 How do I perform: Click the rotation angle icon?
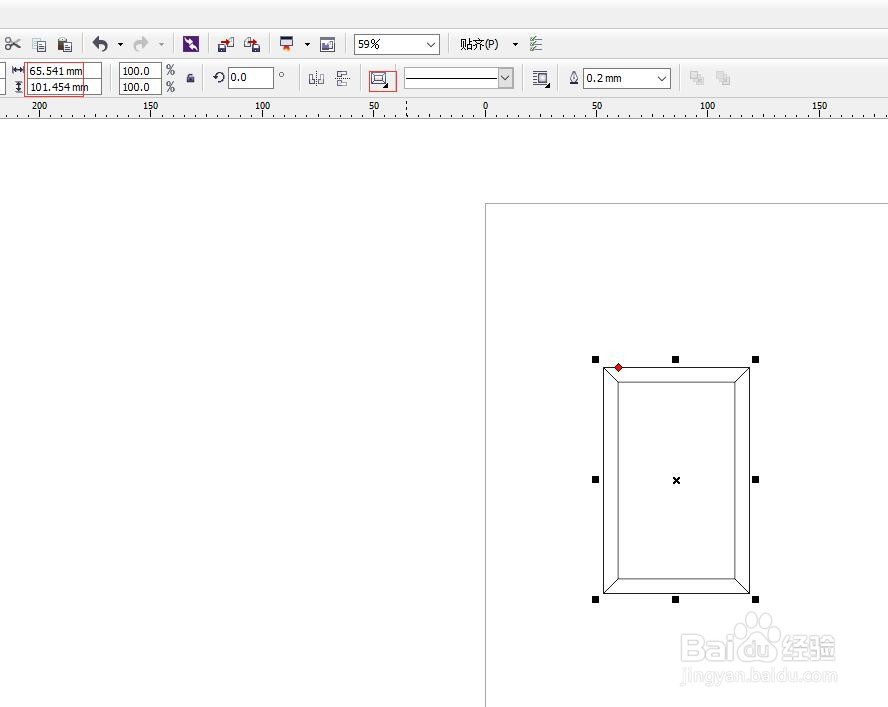(219, 77)
